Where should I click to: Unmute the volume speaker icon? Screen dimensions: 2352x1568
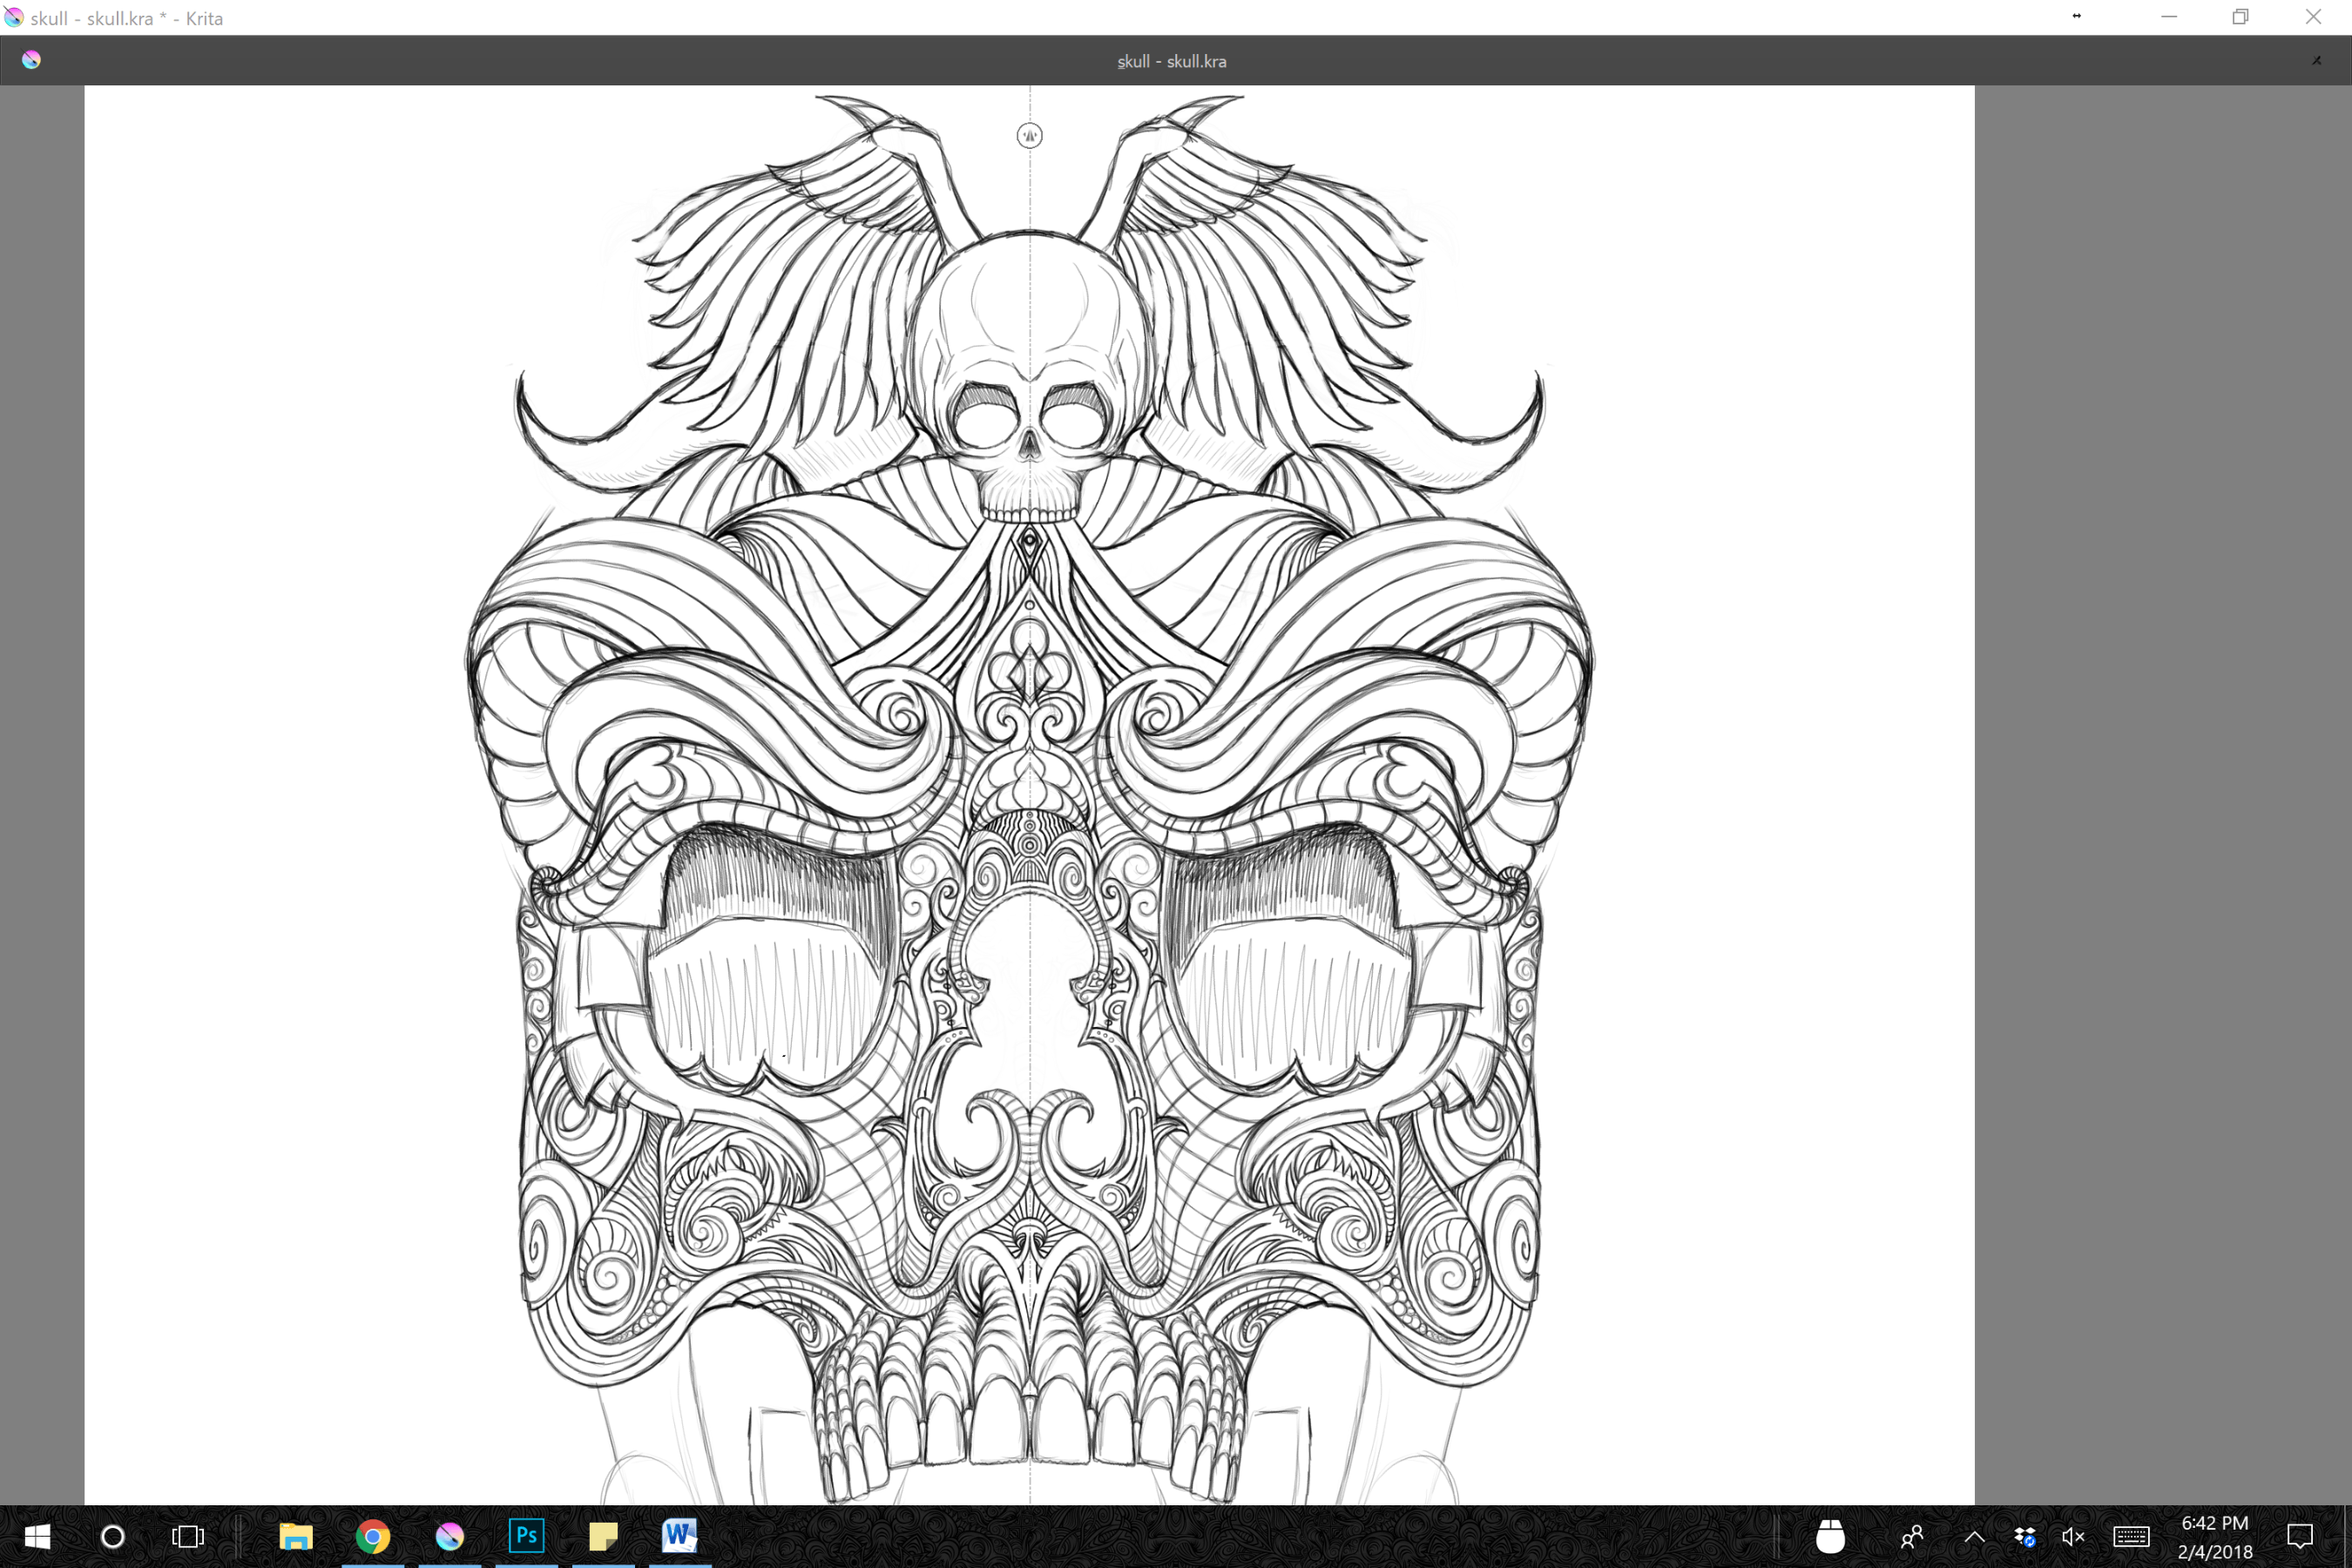click(x=2073, y=1536)
